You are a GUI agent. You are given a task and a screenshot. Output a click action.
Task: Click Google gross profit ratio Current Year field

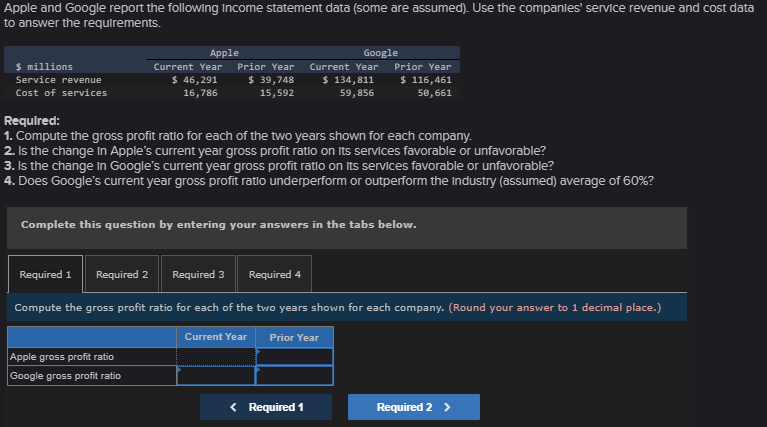point(216,376)
